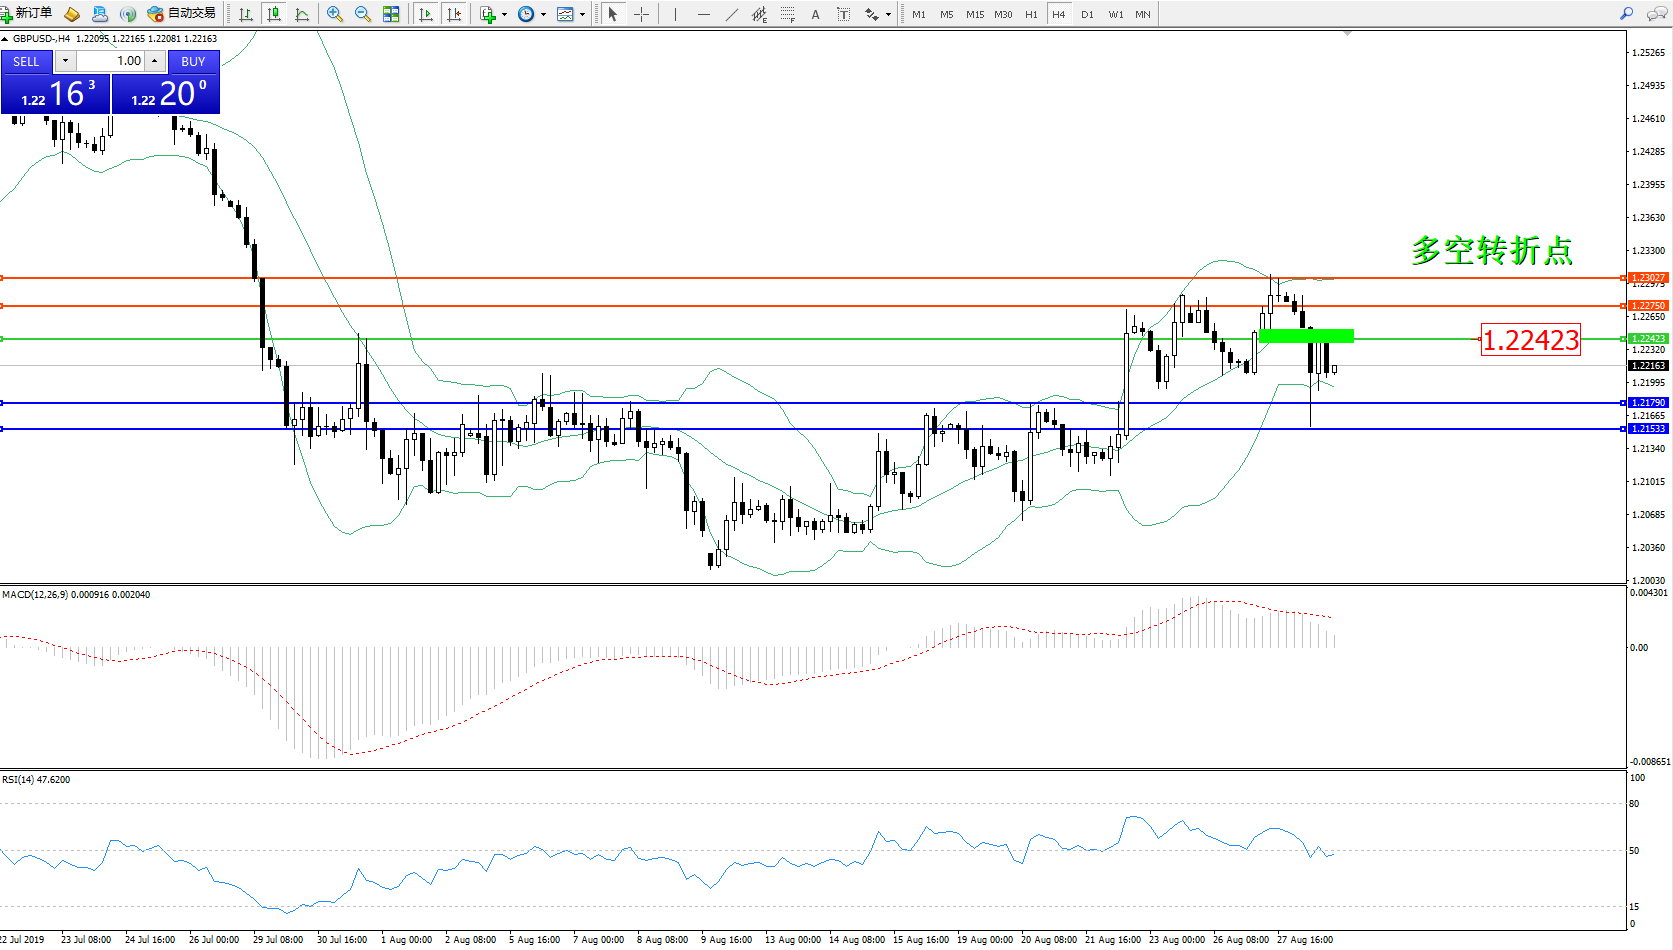Image resolution: width=1673 pixels, height=950 pixels.
Task: Click the Zoom In magnifier icon
Action: (x=335, y=14)
